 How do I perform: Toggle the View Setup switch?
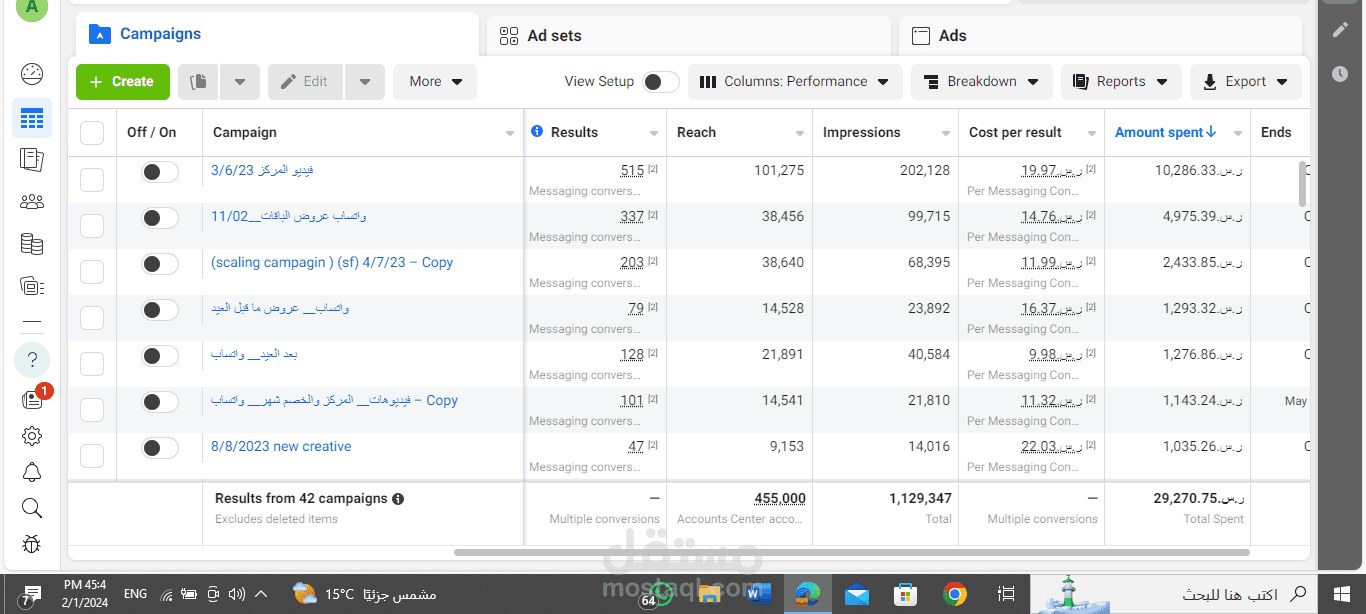661,82
